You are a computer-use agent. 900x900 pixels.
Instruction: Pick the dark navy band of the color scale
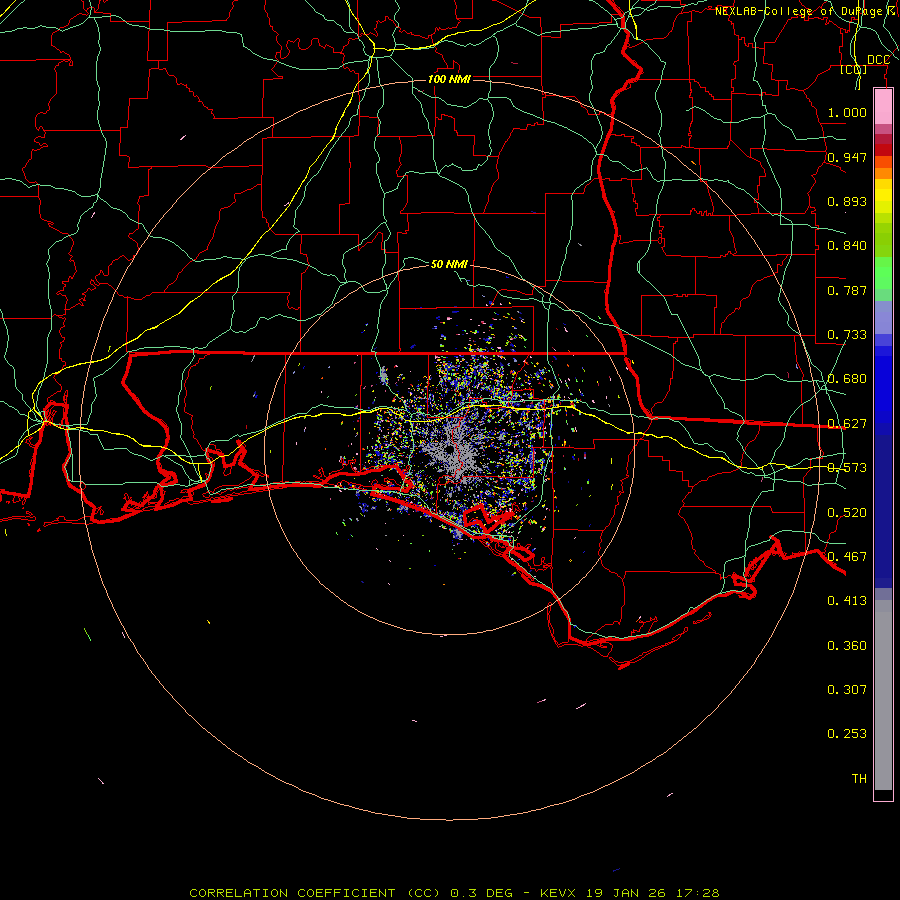tap(883, 505)
